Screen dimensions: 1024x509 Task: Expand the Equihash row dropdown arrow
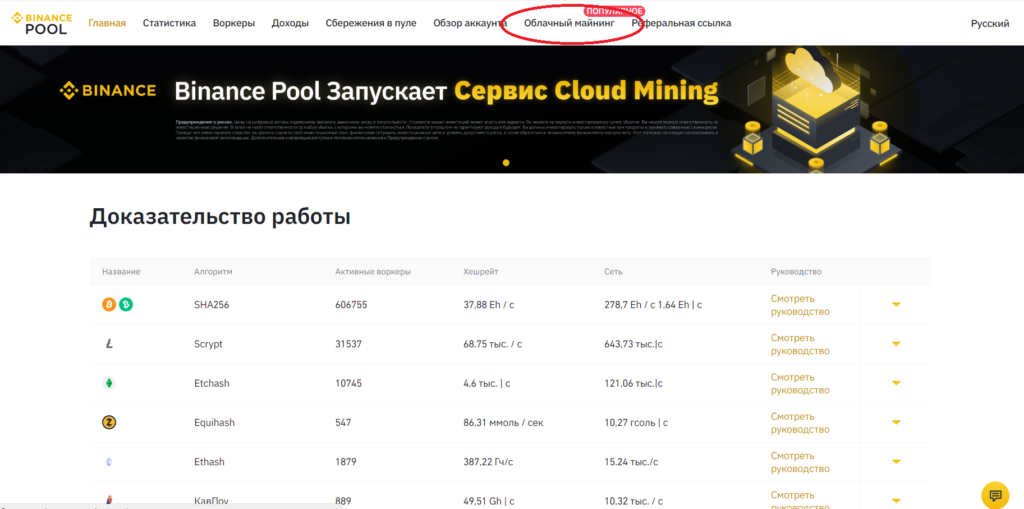click(x=896, y=423)
